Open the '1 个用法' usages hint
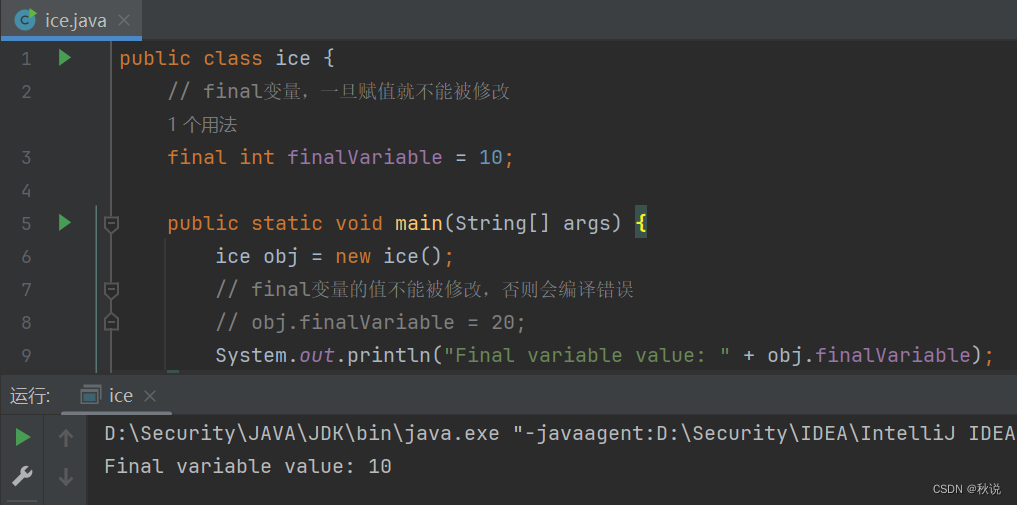This screenshot has height=505, width=1017. coord(202,124)
